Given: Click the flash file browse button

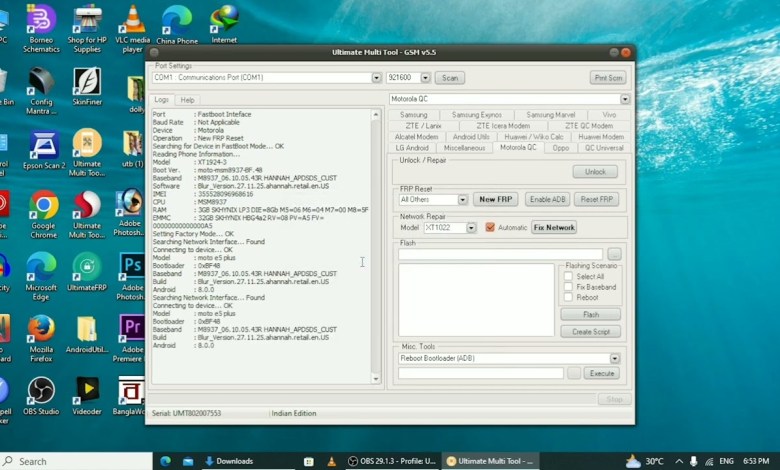Looking at the screenshot, I should click(614, 255).
